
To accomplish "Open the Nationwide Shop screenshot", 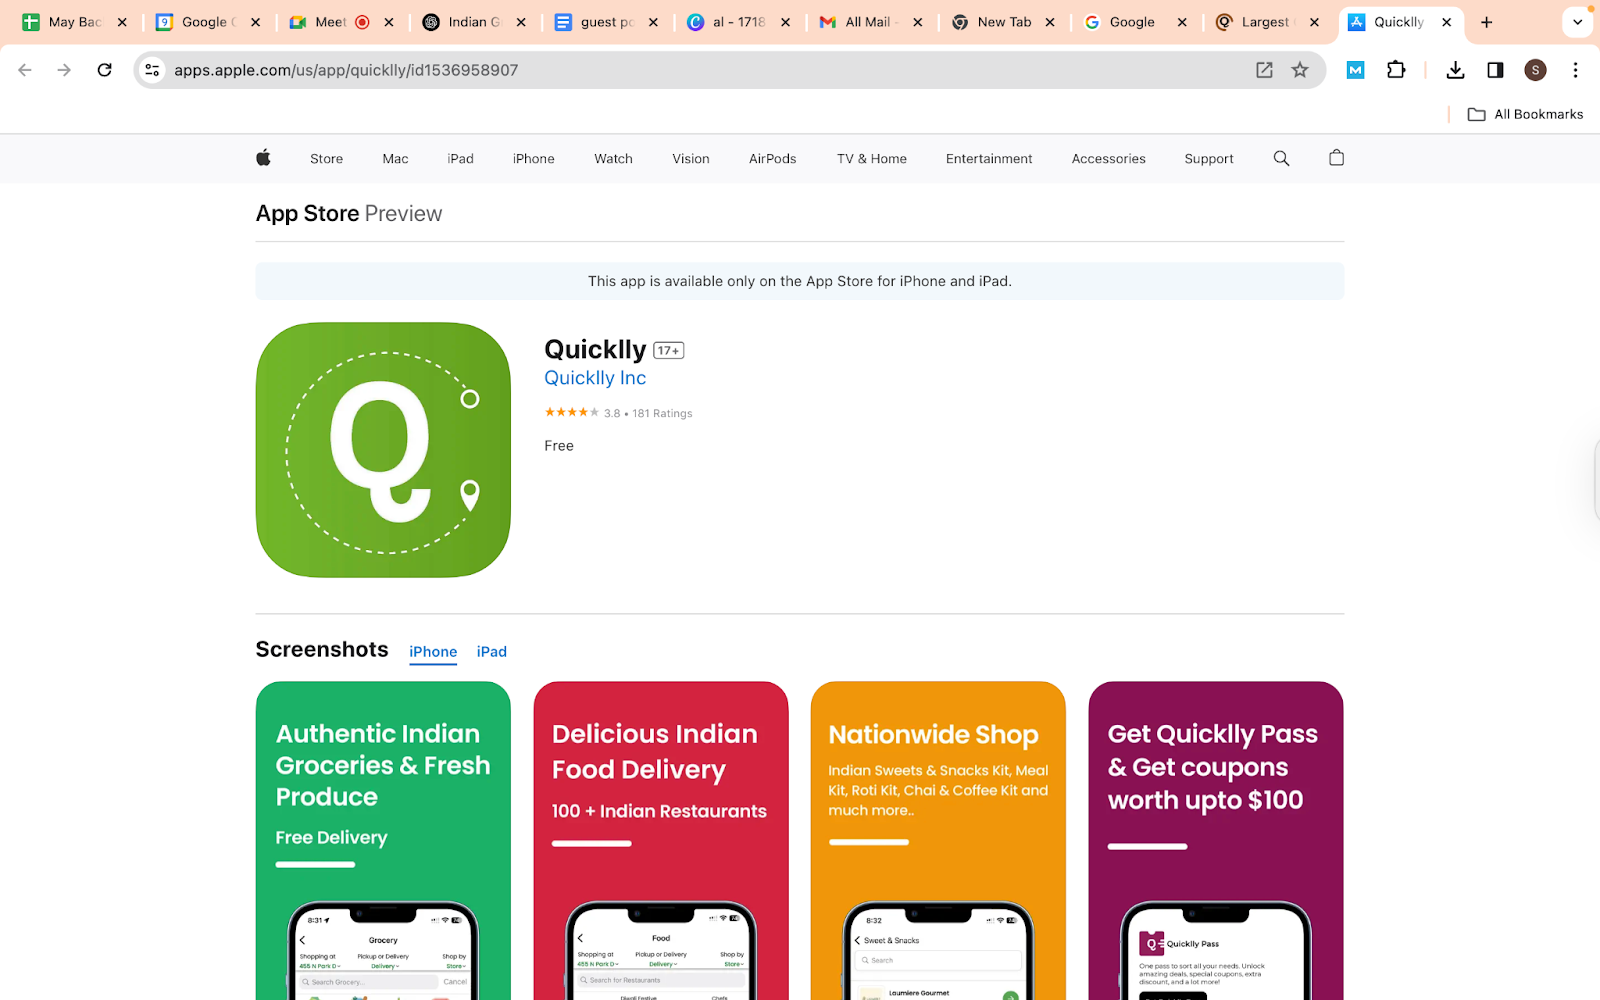I will pos(938,840).
